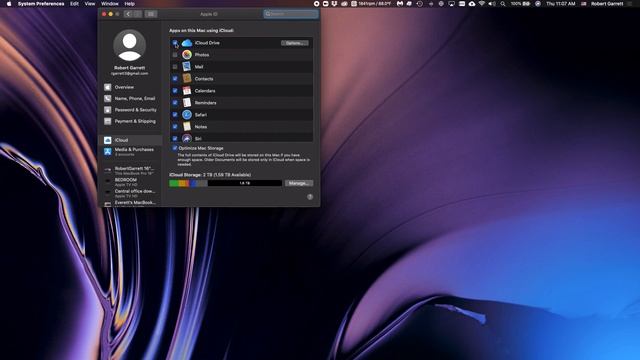Screen dimensions: 640x360
Task: Click the Mail stamp icon
Action: [x=187, y=67]
